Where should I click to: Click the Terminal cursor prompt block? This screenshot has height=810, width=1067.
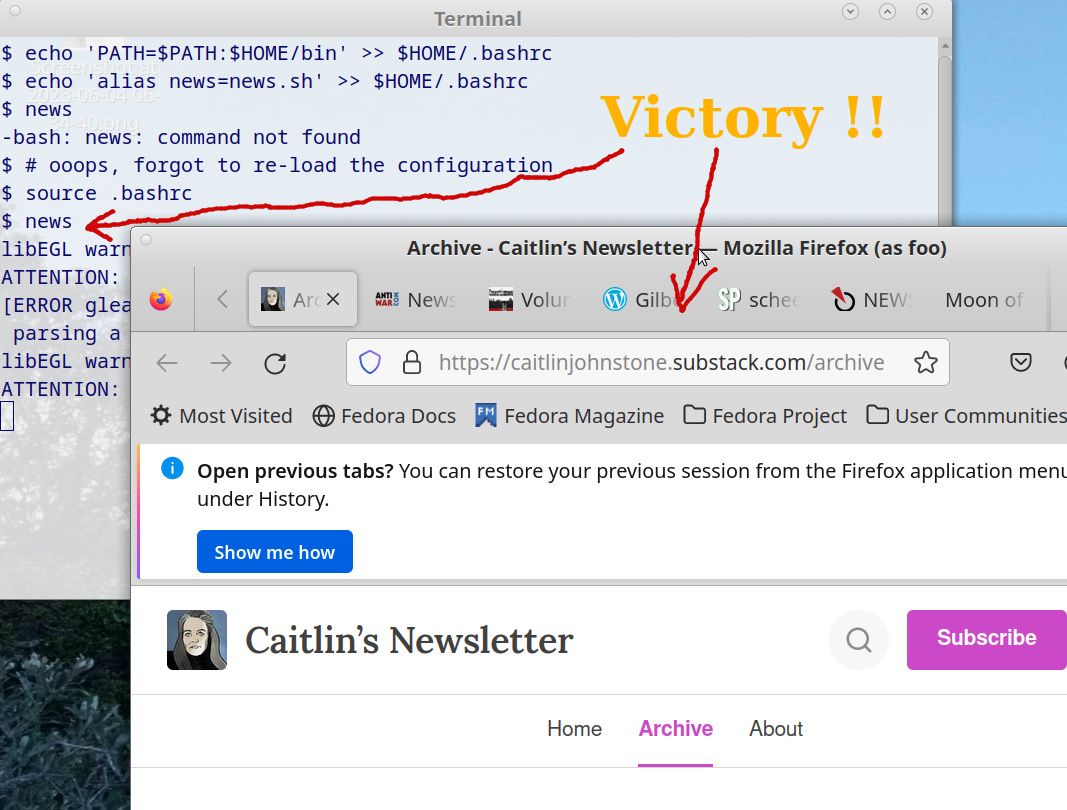7,416
